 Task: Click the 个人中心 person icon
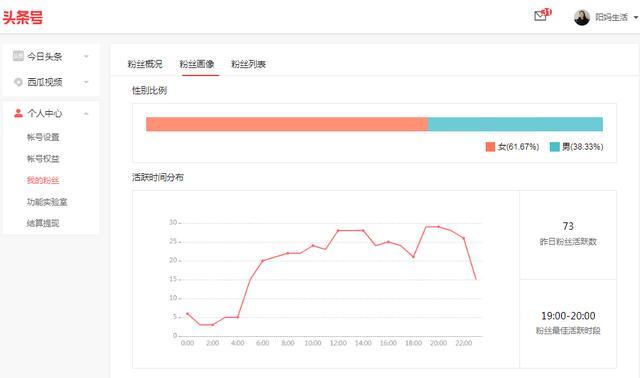(18, 113)
